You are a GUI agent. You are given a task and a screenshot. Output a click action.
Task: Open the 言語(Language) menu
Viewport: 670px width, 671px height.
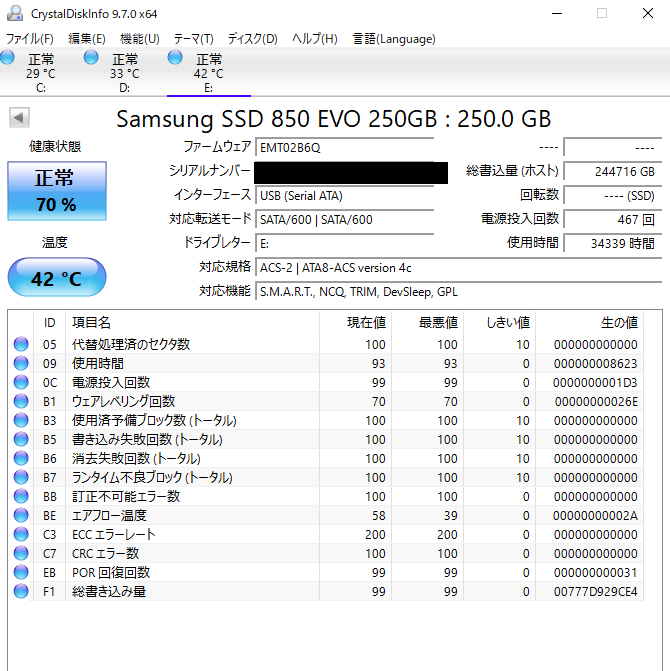pyautogui.click(x=394, y=39)
